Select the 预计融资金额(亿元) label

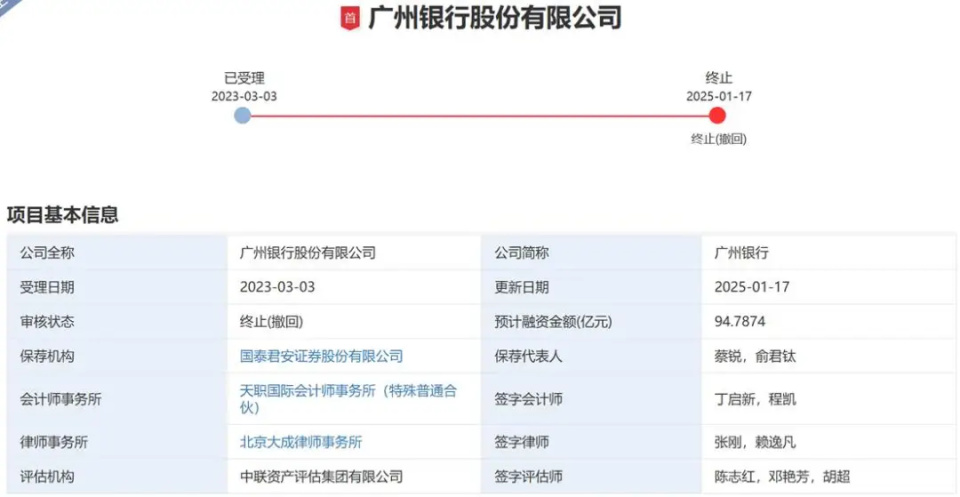point(553,321)
